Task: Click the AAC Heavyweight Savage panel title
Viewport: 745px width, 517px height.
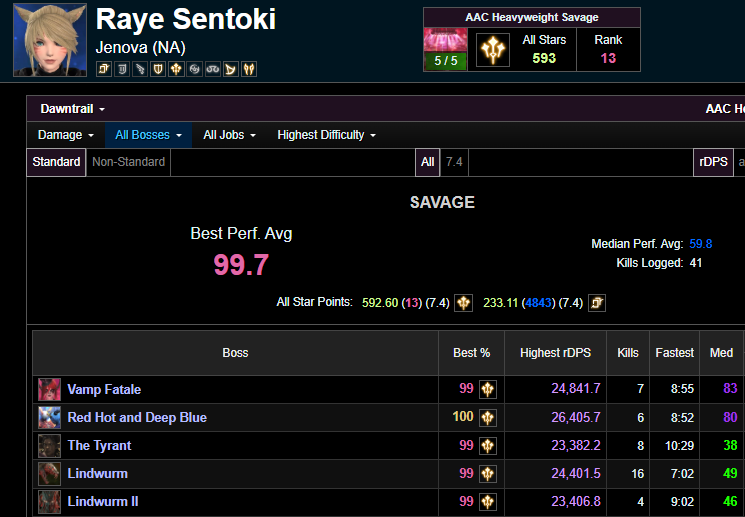Action: pyautogui.click(x=532, y=18)
